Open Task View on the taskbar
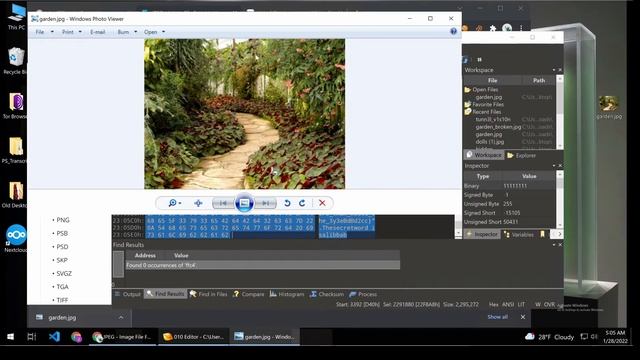Image resolution: width=640 pixels, height=360 pixels. click(31, 337)
